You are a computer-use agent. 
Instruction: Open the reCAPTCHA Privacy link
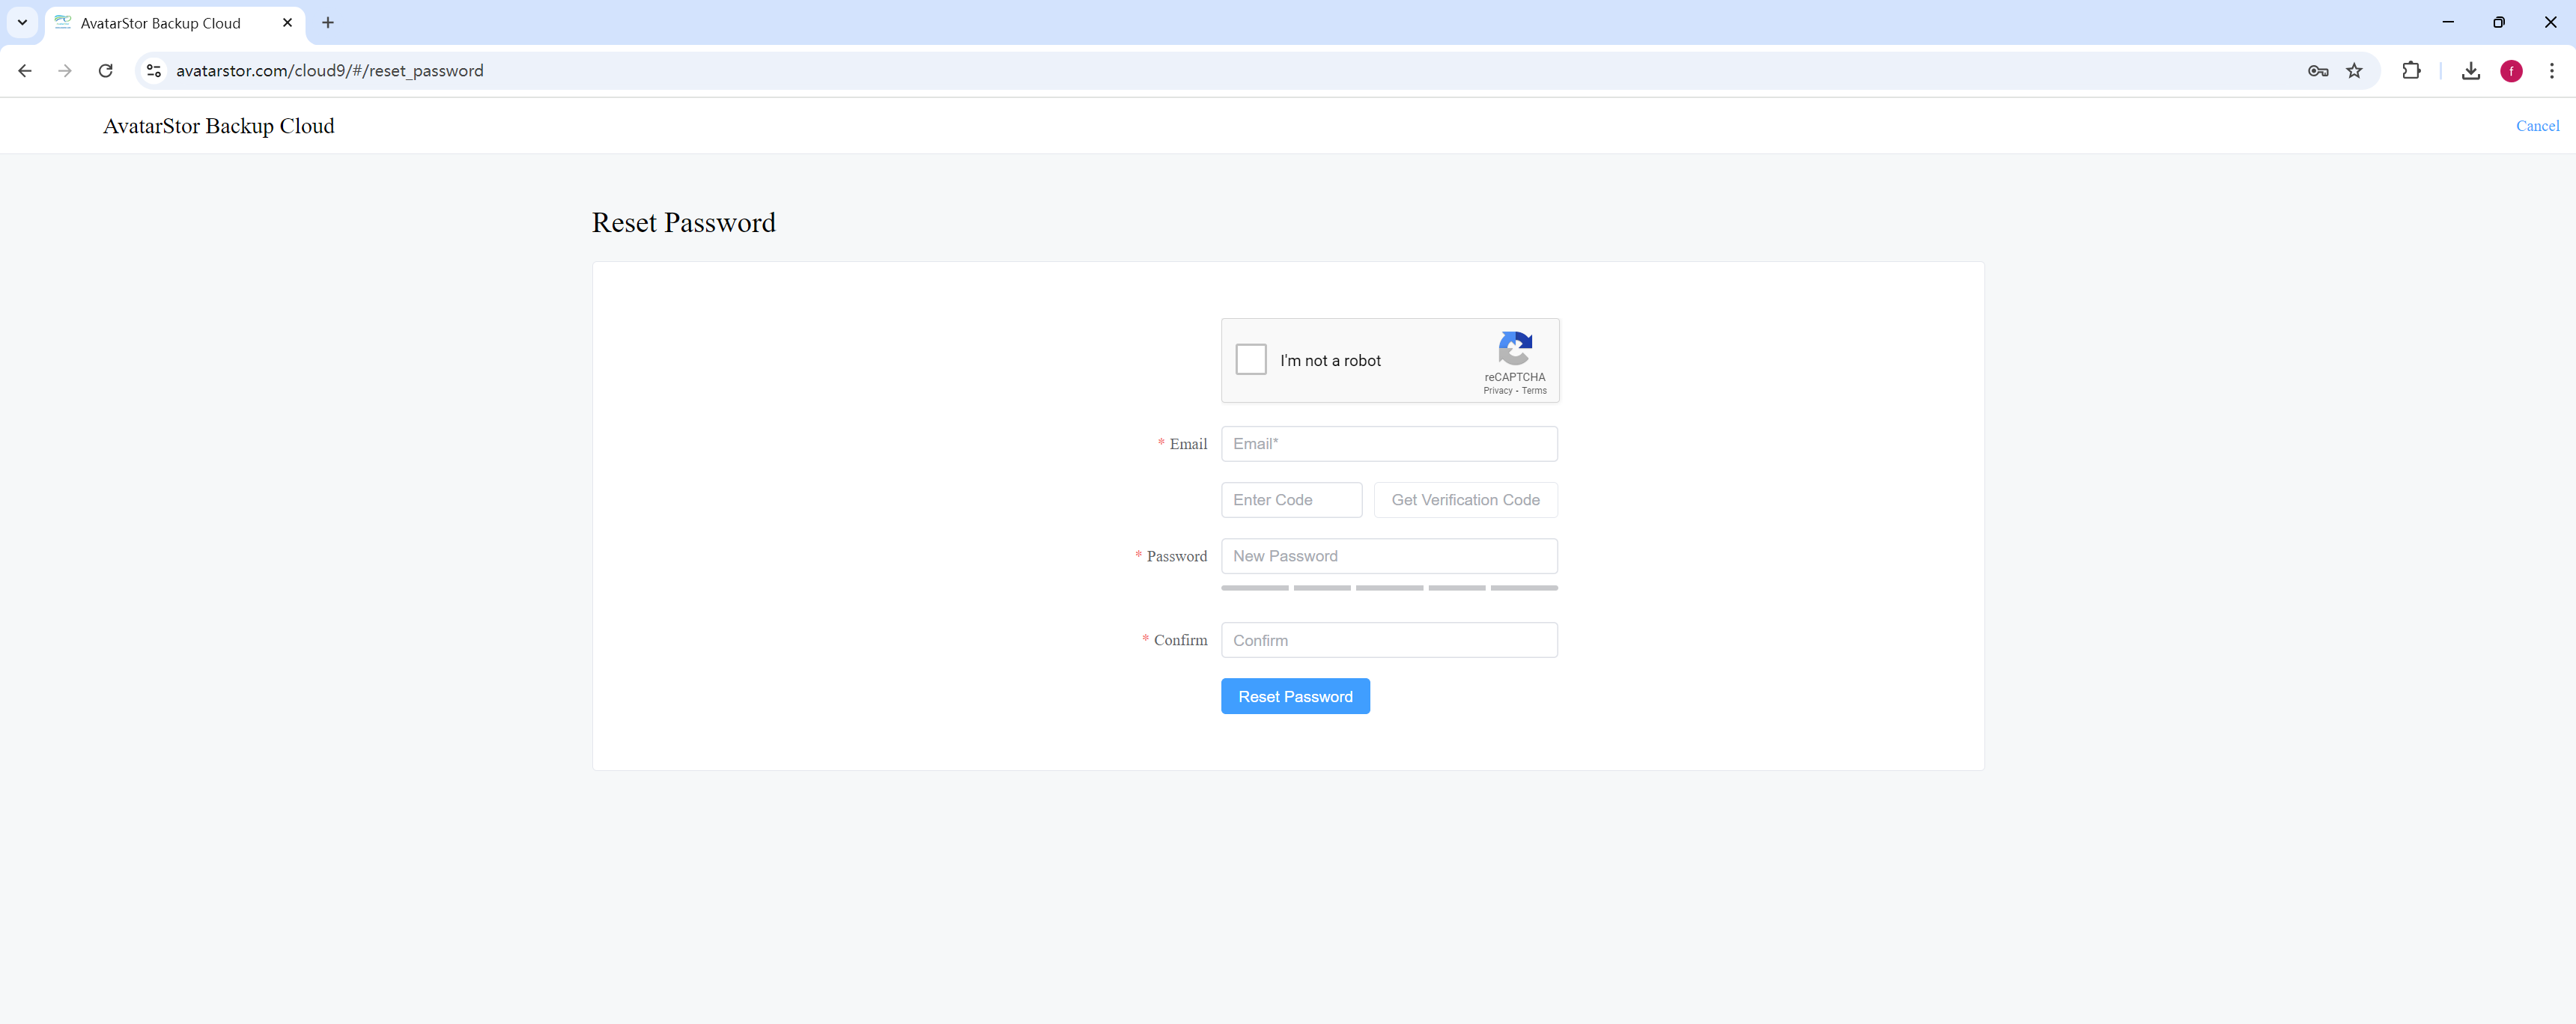tap(1497, 391)
